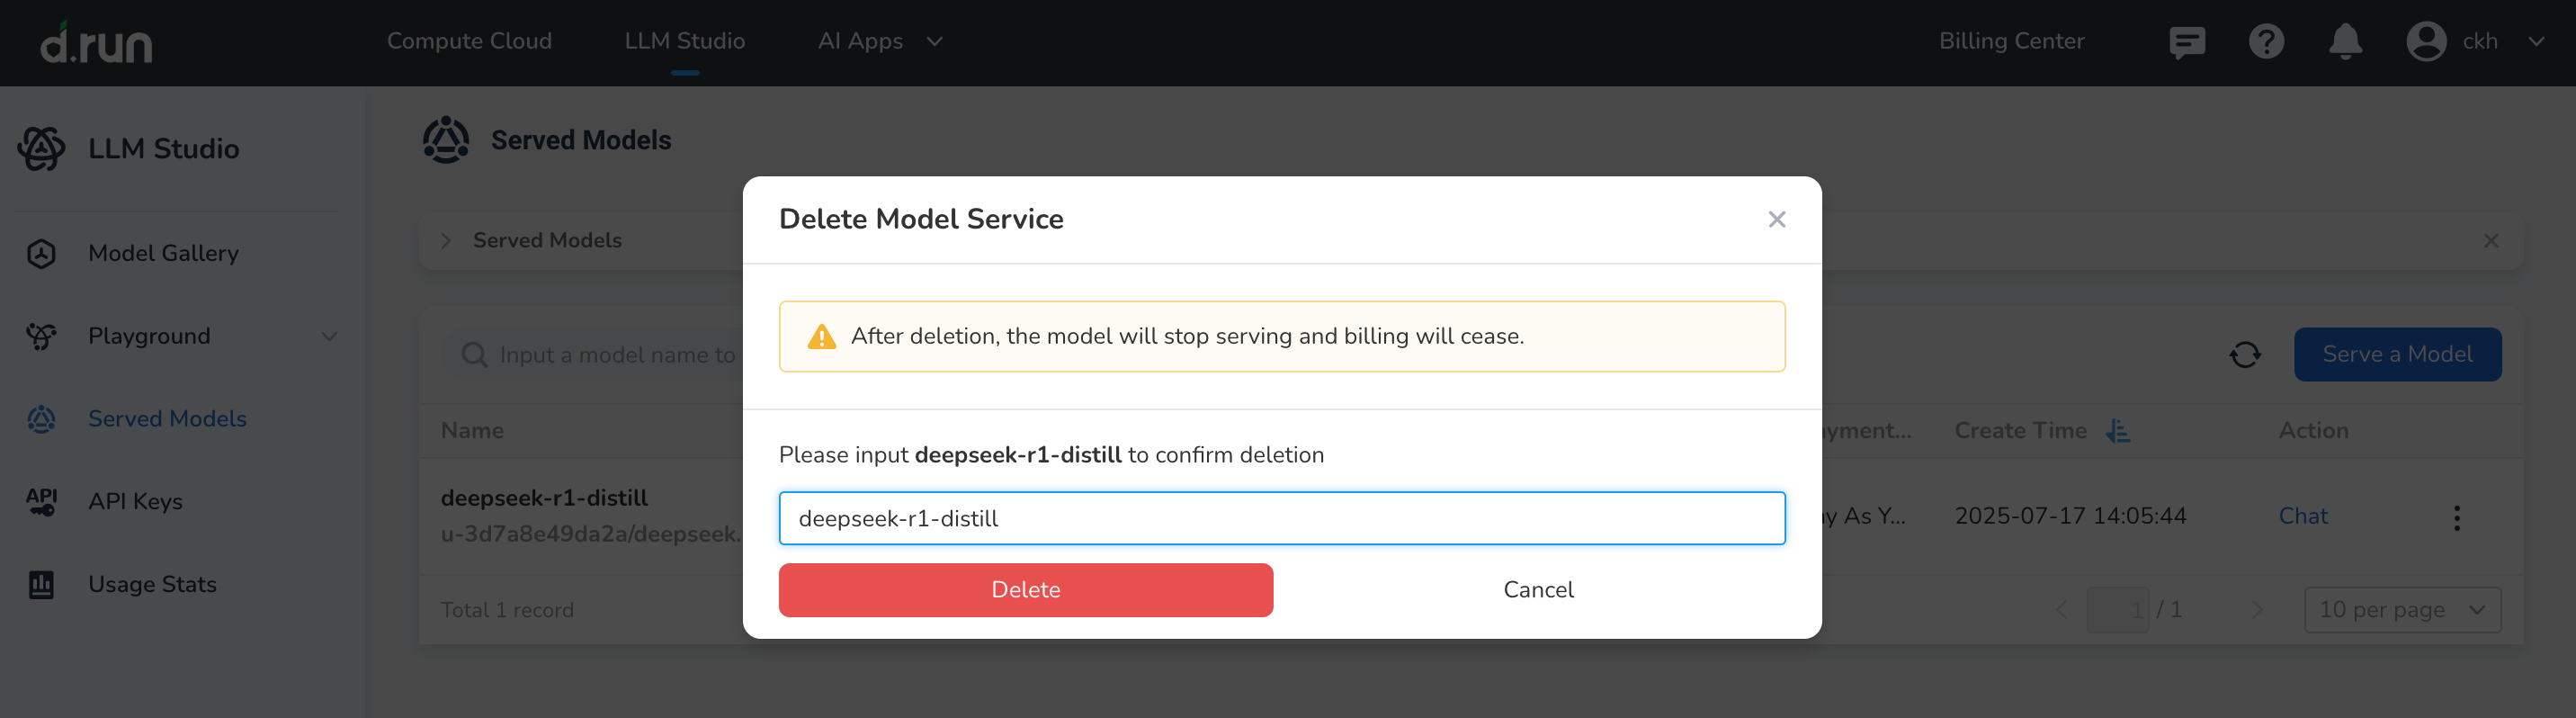
Task: Click the search magnifier icon
Action: click(x=474, y=355)
